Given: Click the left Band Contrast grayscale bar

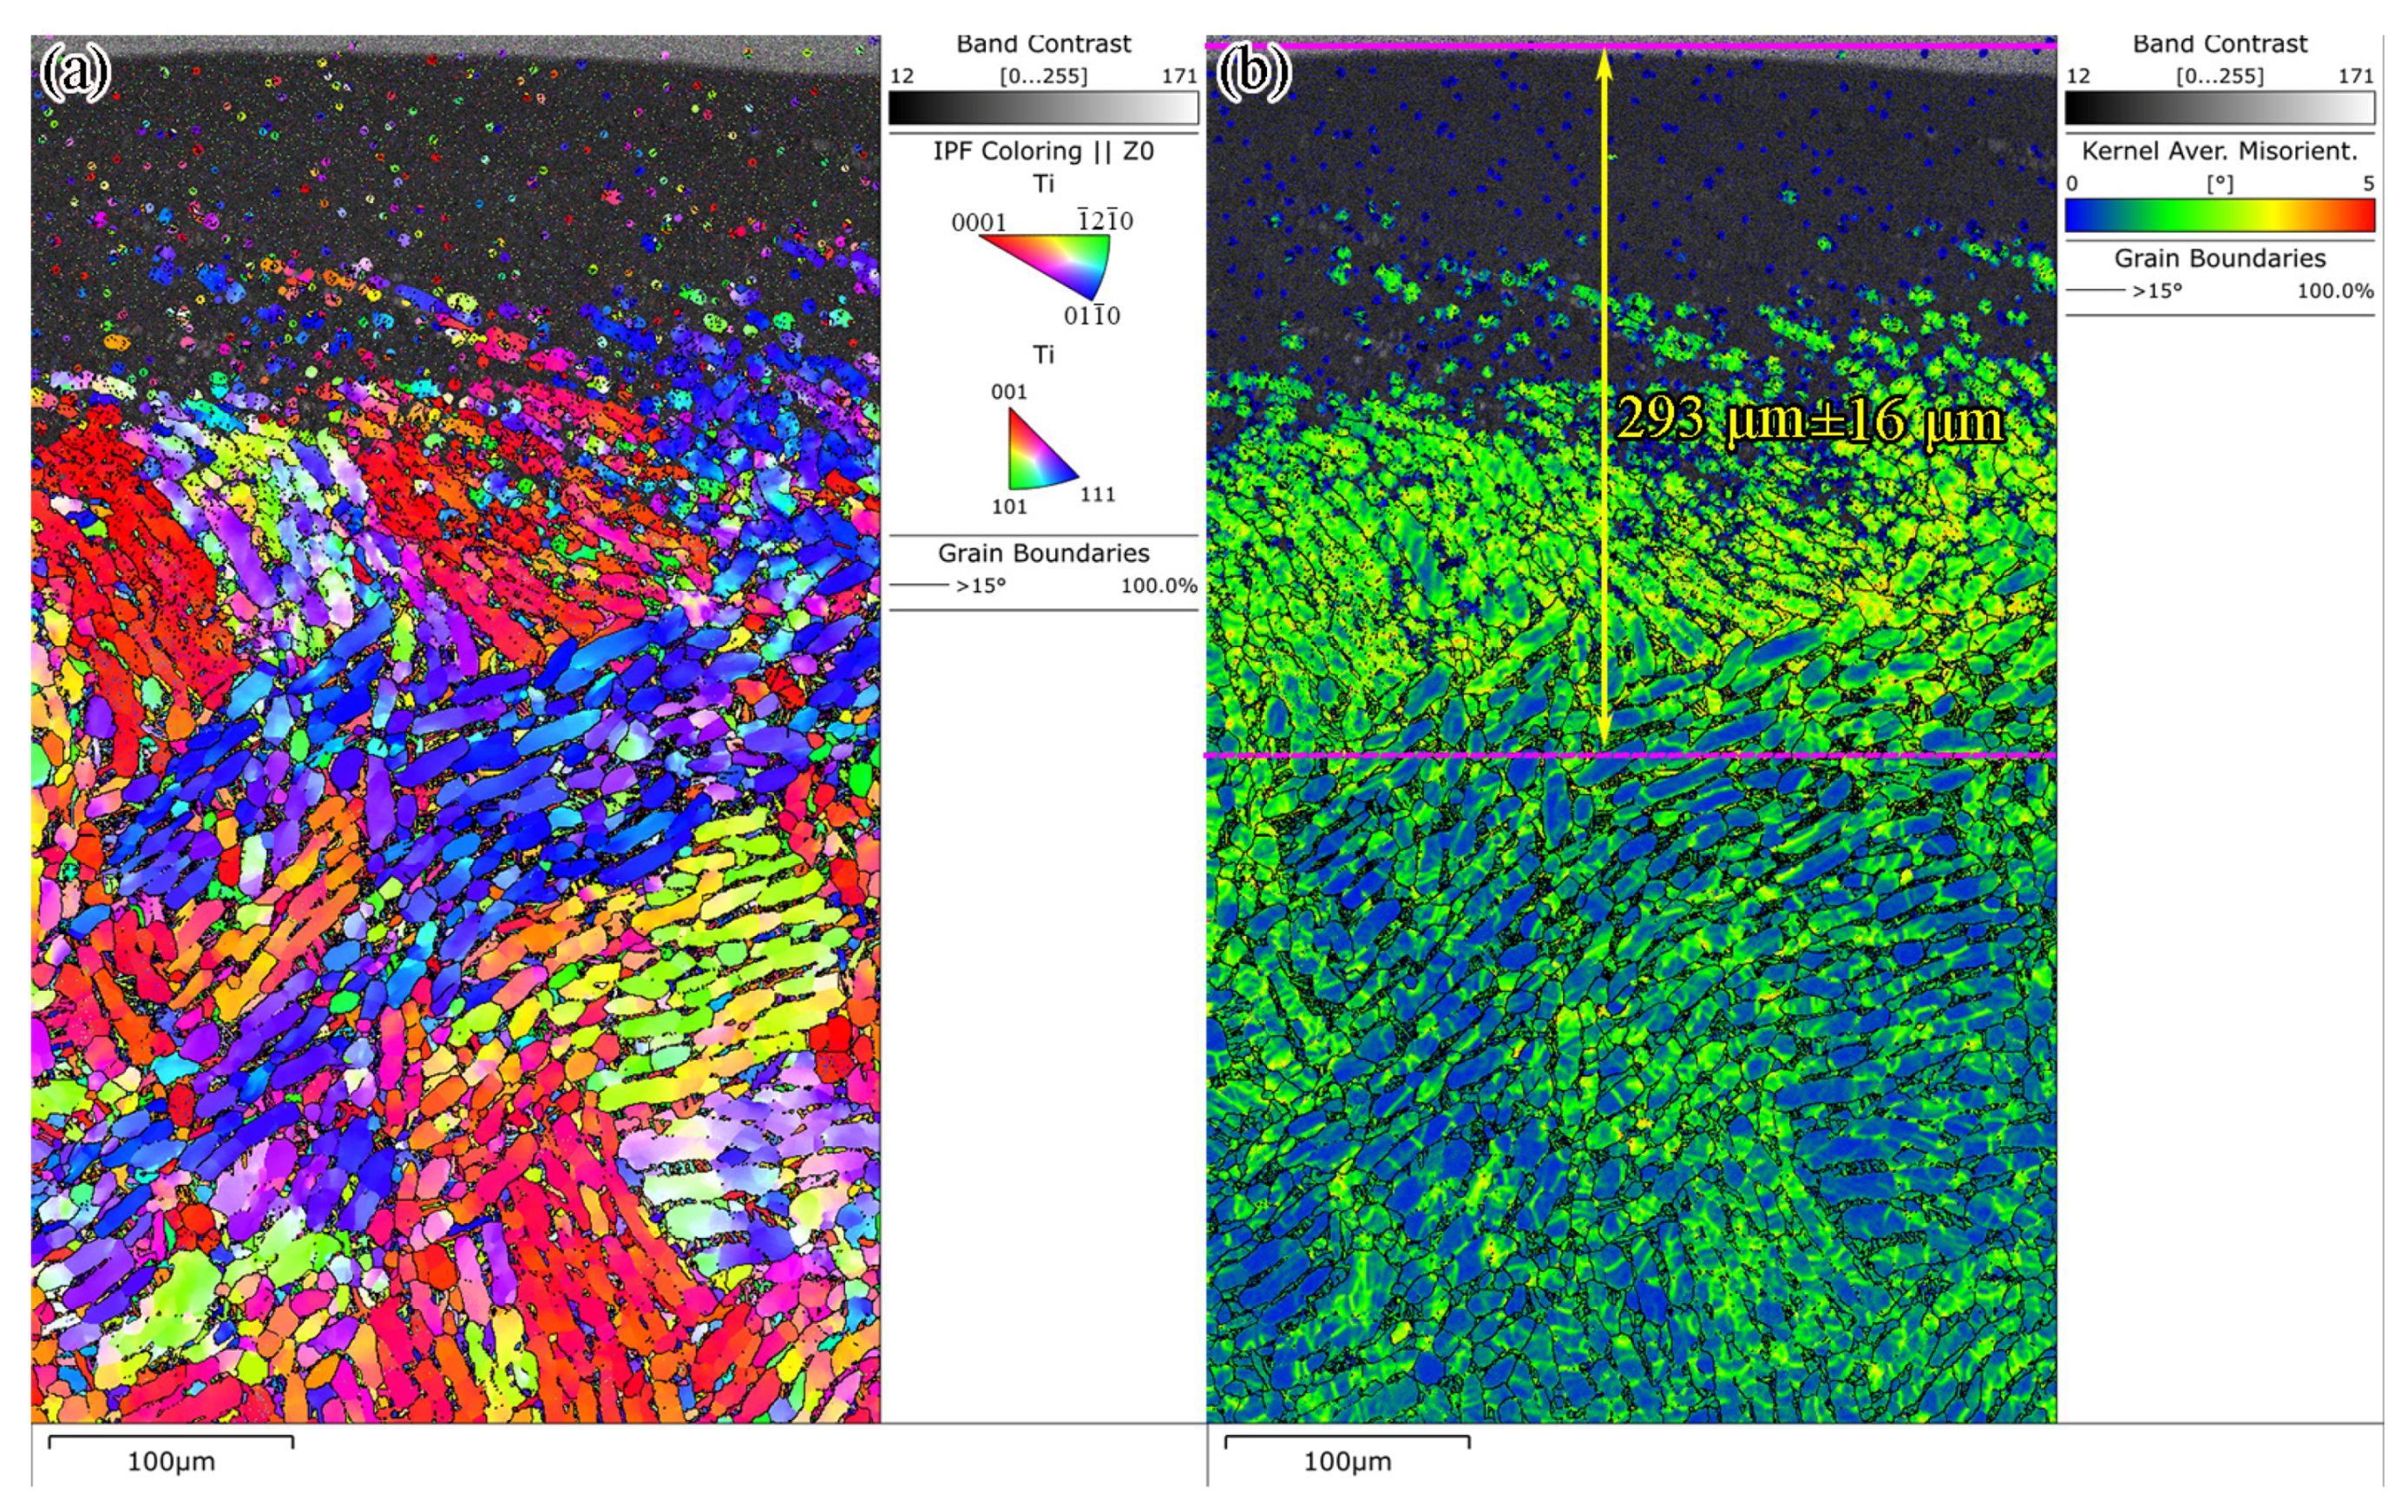Looking at the screenshot, I should coord(1043,107).
